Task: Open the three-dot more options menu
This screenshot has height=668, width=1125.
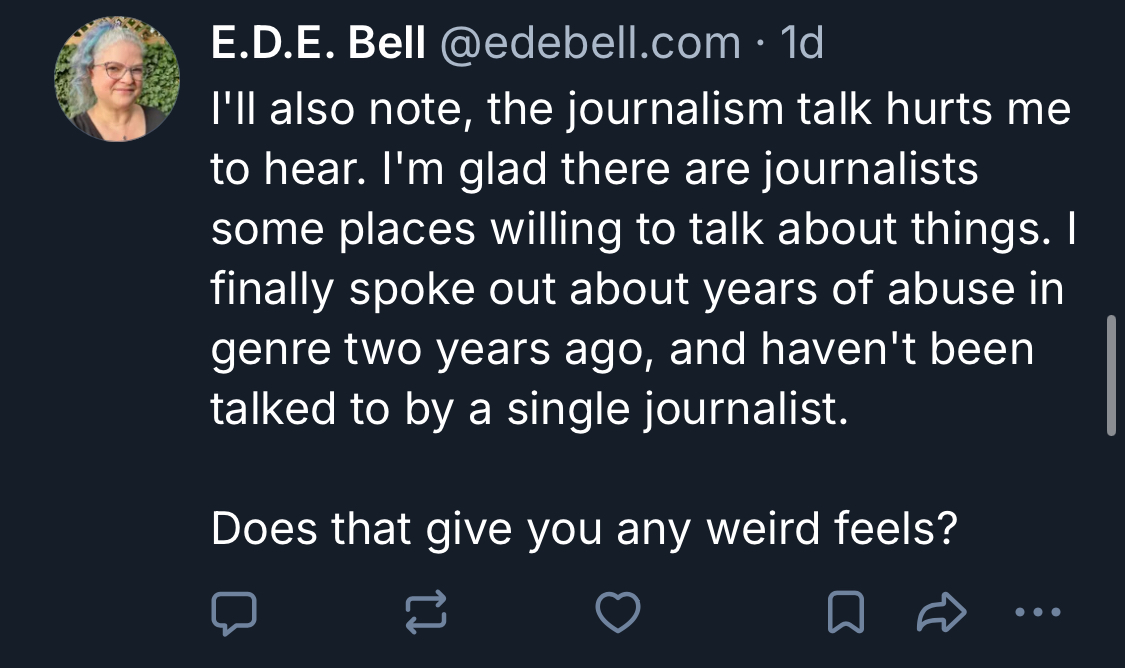Action: tap(1037, 613)
